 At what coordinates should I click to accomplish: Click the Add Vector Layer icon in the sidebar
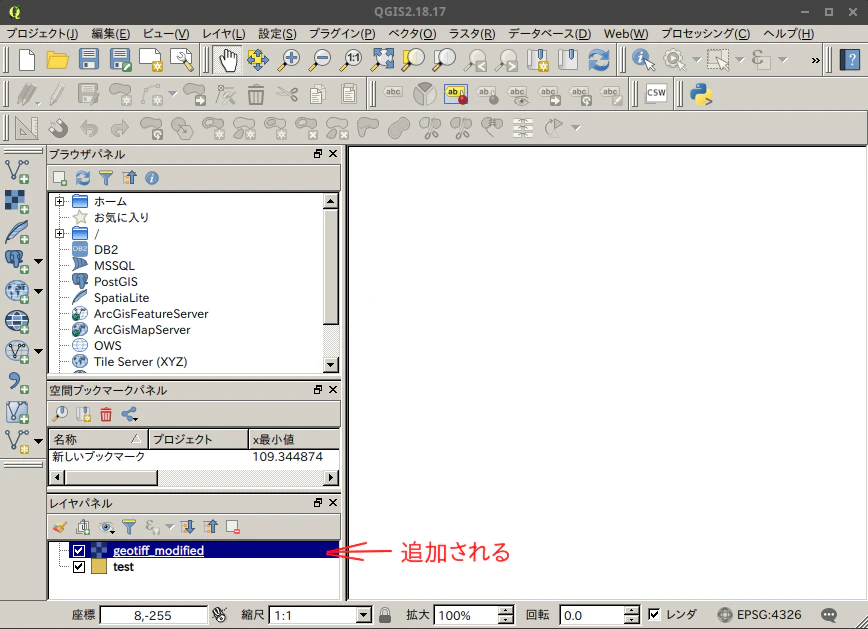17,171
